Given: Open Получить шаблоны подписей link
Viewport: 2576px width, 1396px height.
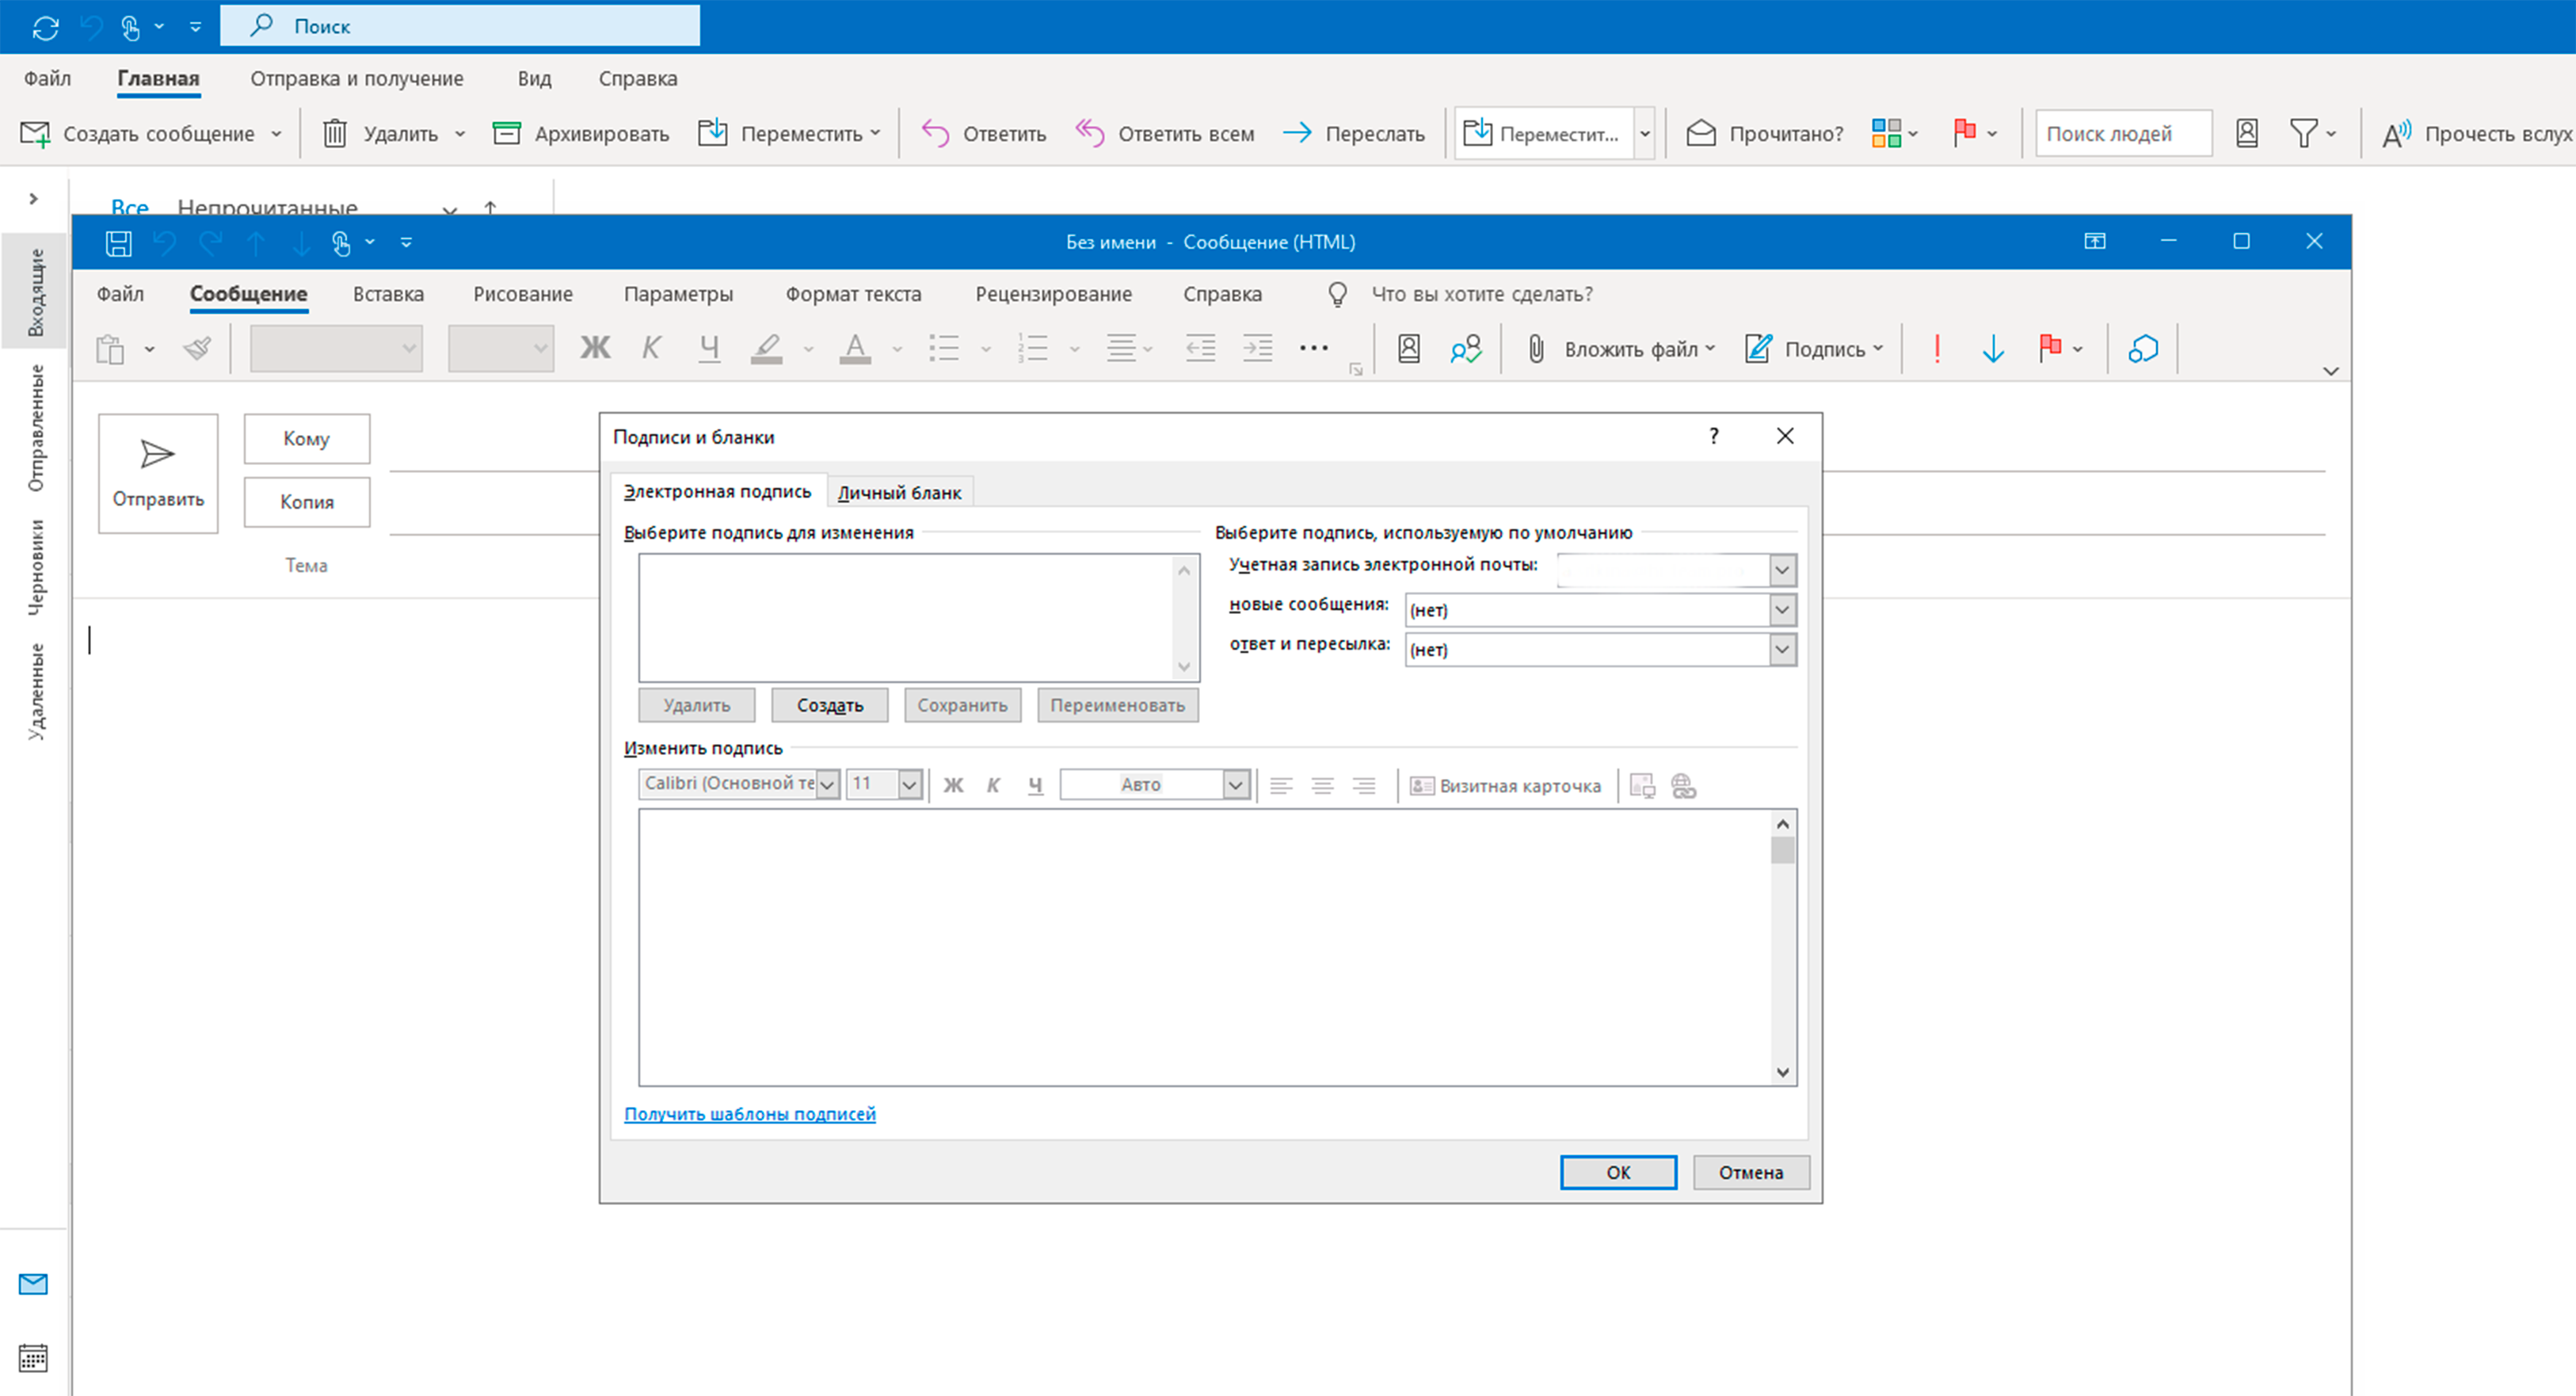Looking at the screenshot, I should (x=749, y=1114).
